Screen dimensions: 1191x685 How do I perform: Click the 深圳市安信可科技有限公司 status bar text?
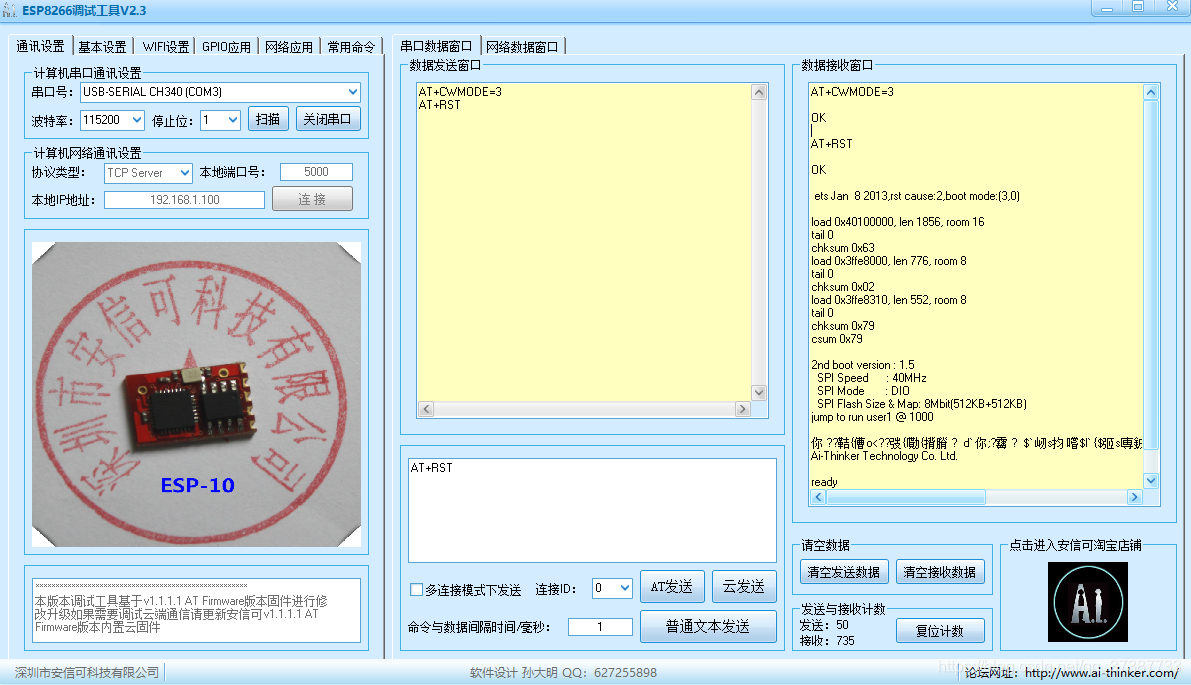click(87, 673)
